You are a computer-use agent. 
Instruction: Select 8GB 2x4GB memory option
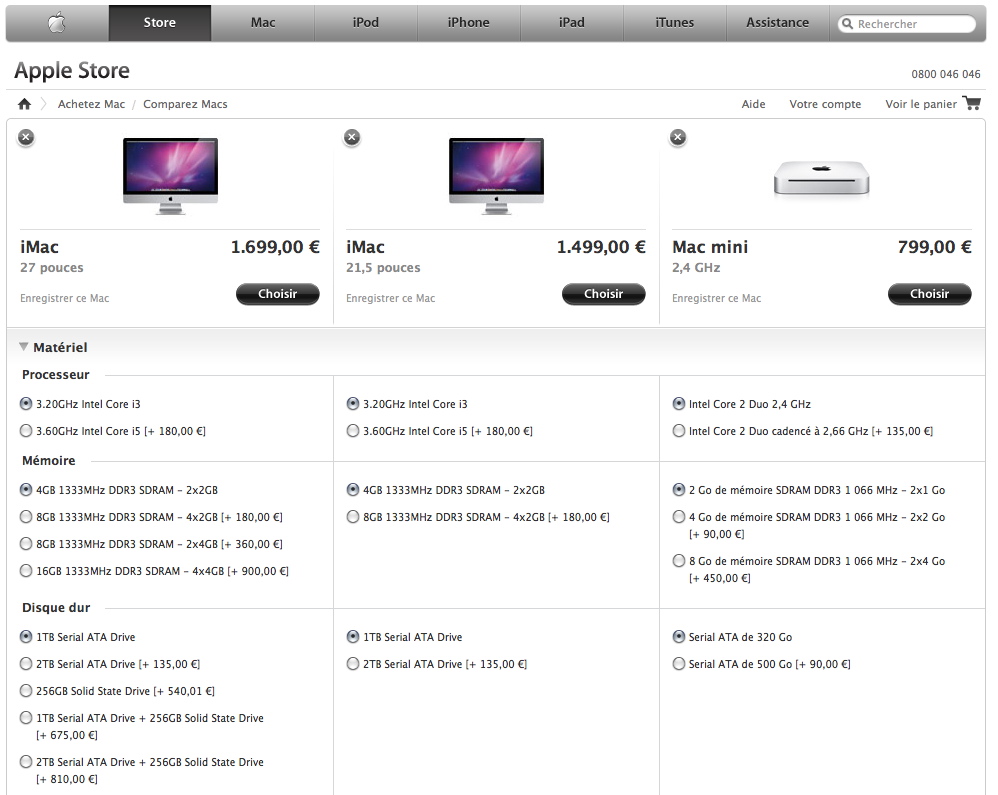(26, 544)
